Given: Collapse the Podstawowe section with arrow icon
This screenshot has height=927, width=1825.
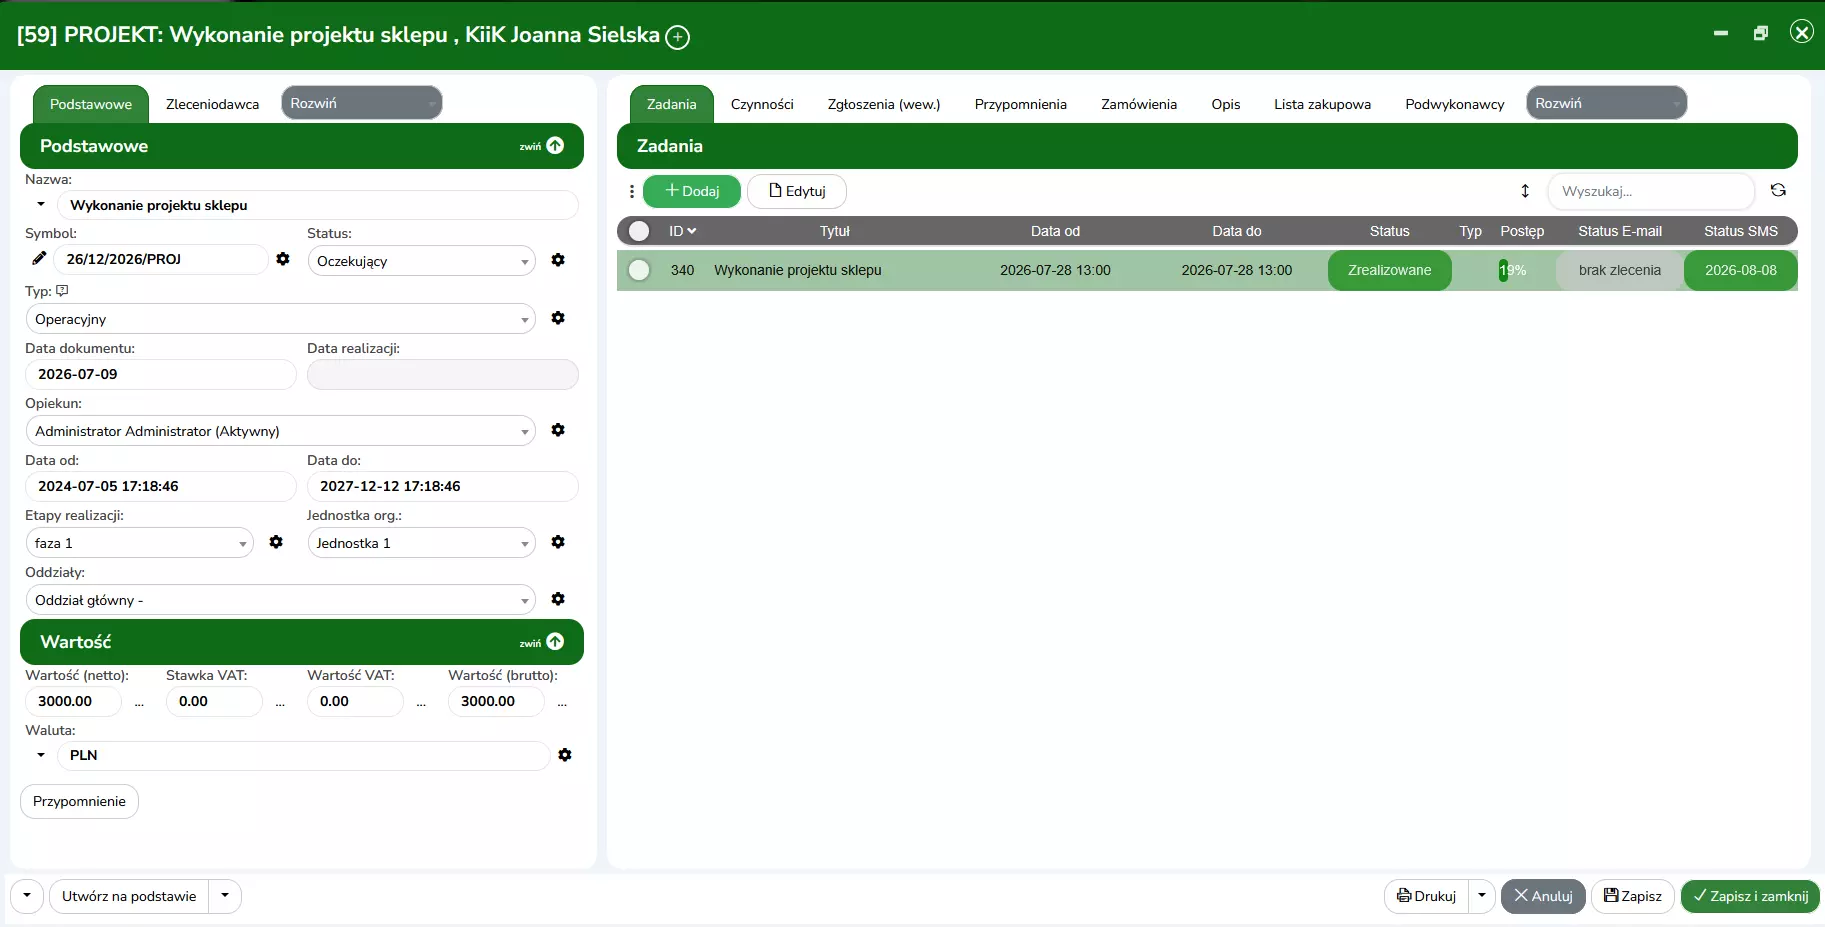Looking at the screenshot, I should pyautogui.click(x=555, y=146).
